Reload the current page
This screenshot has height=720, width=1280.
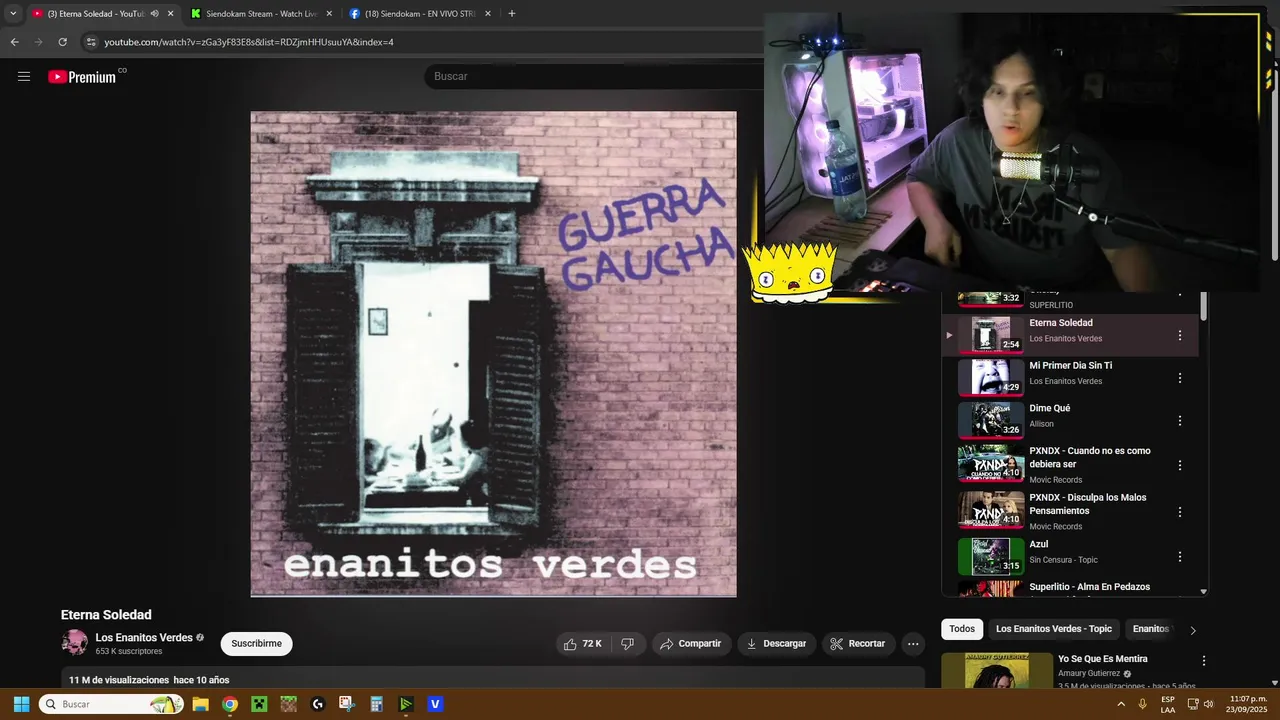[x=62, y=42]
